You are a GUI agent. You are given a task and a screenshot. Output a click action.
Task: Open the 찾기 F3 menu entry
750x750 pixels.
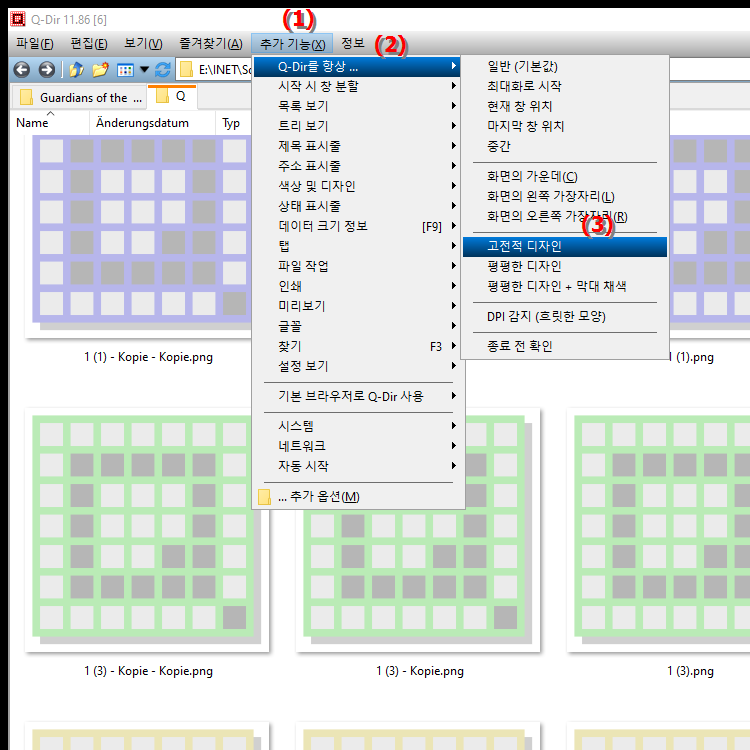(357, 346)
